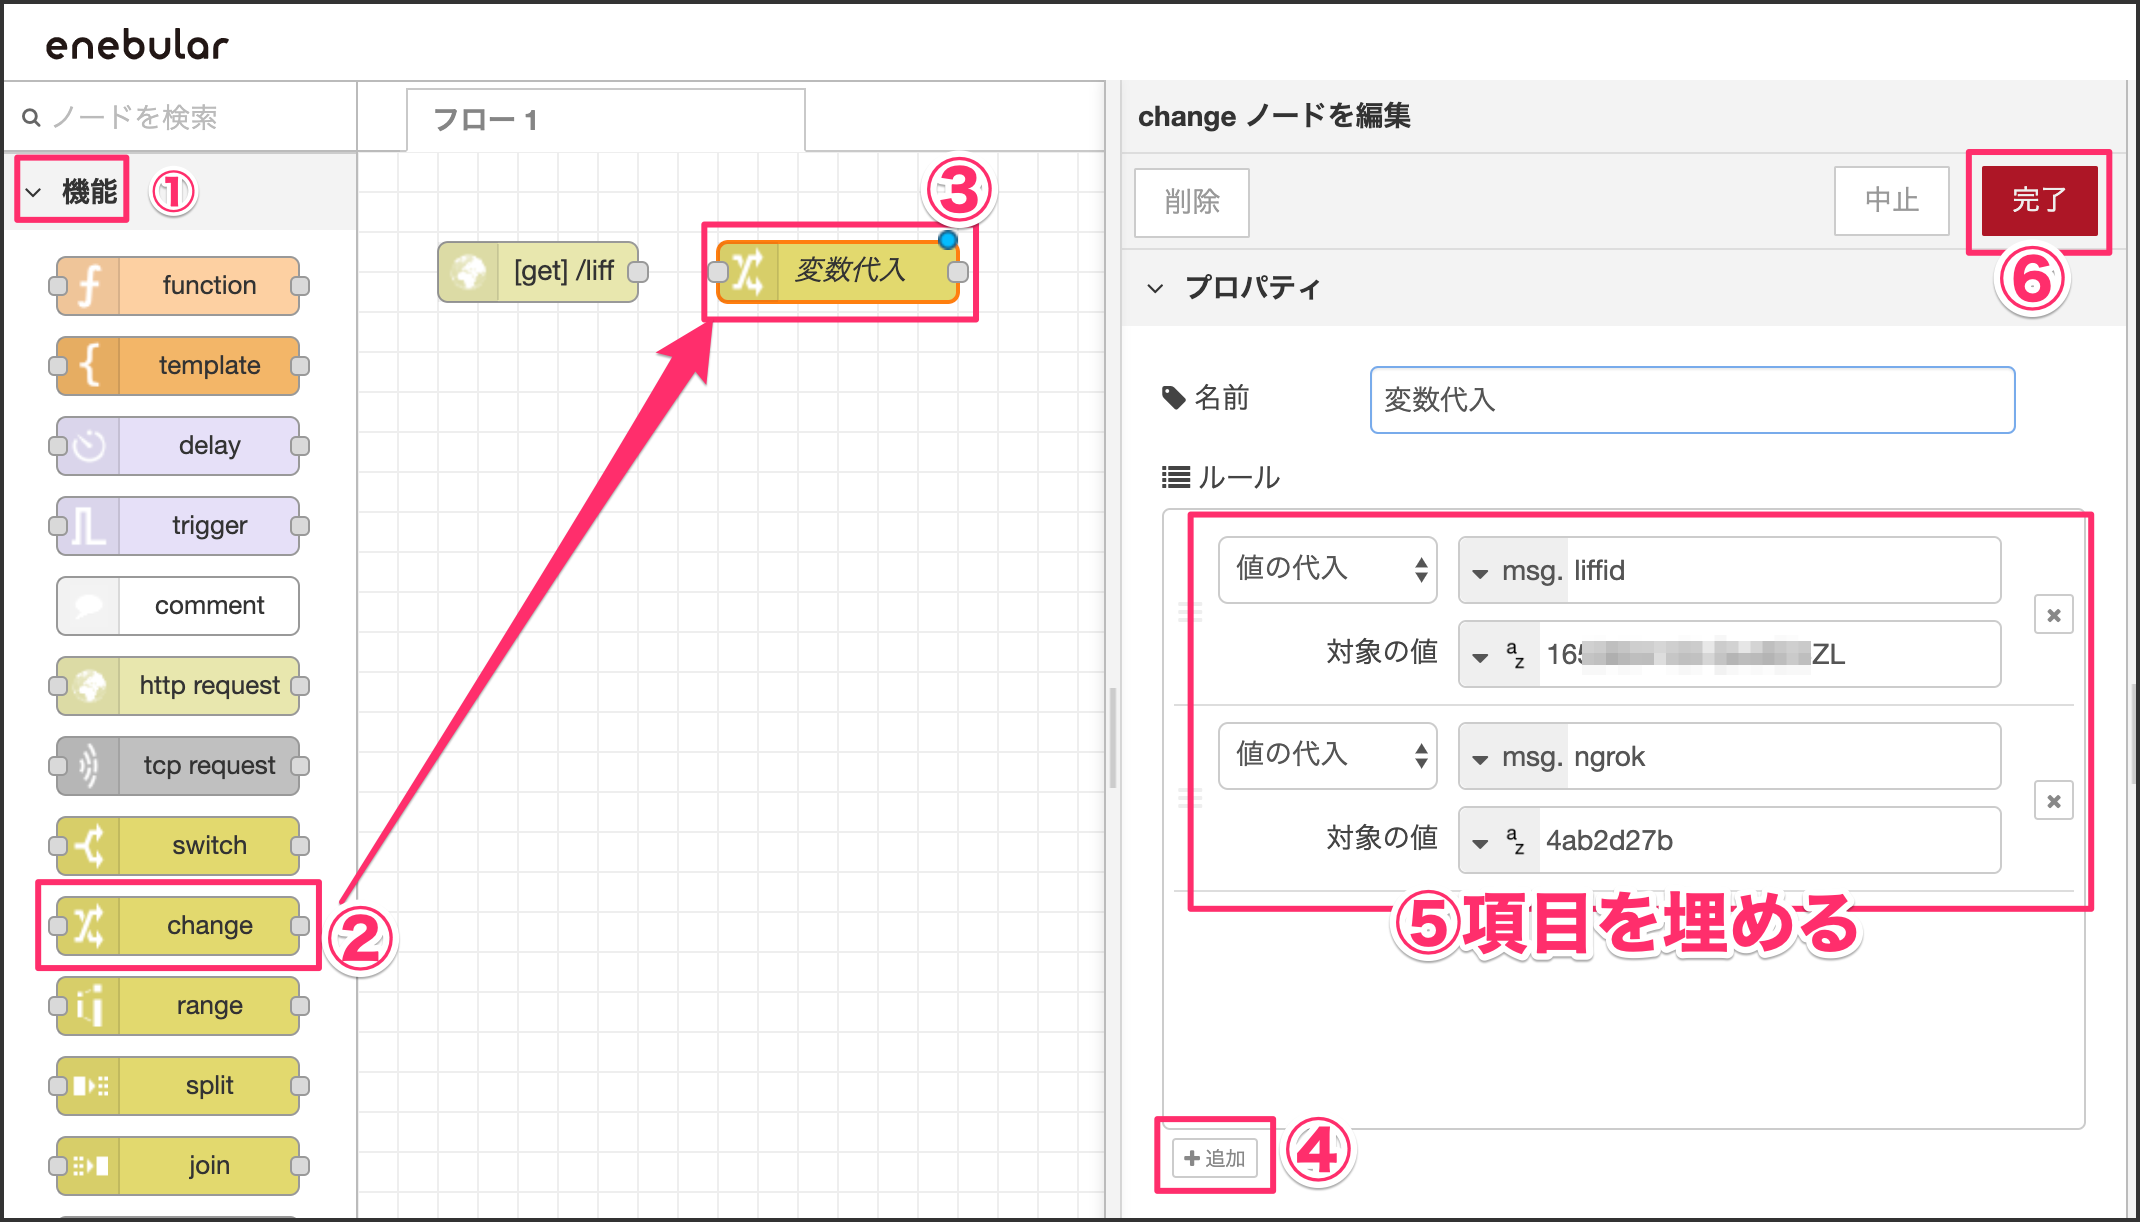Click input port of 変数代入 node

coord(717,272)
